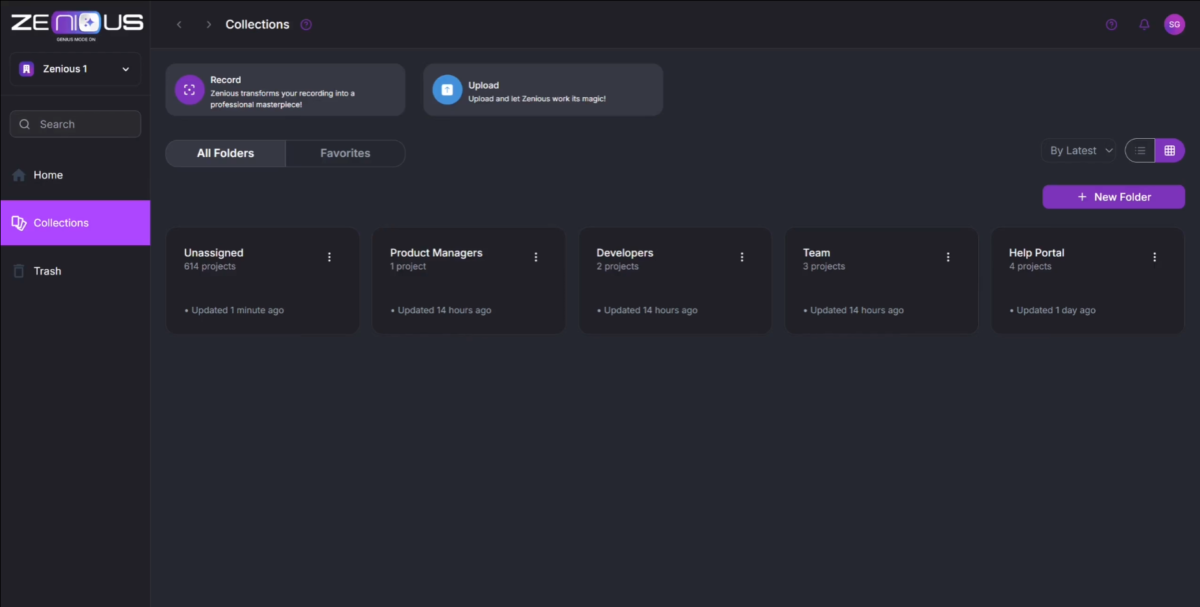
Task: Open options menu for Developers folder
Action: click(x=742, y=257)
